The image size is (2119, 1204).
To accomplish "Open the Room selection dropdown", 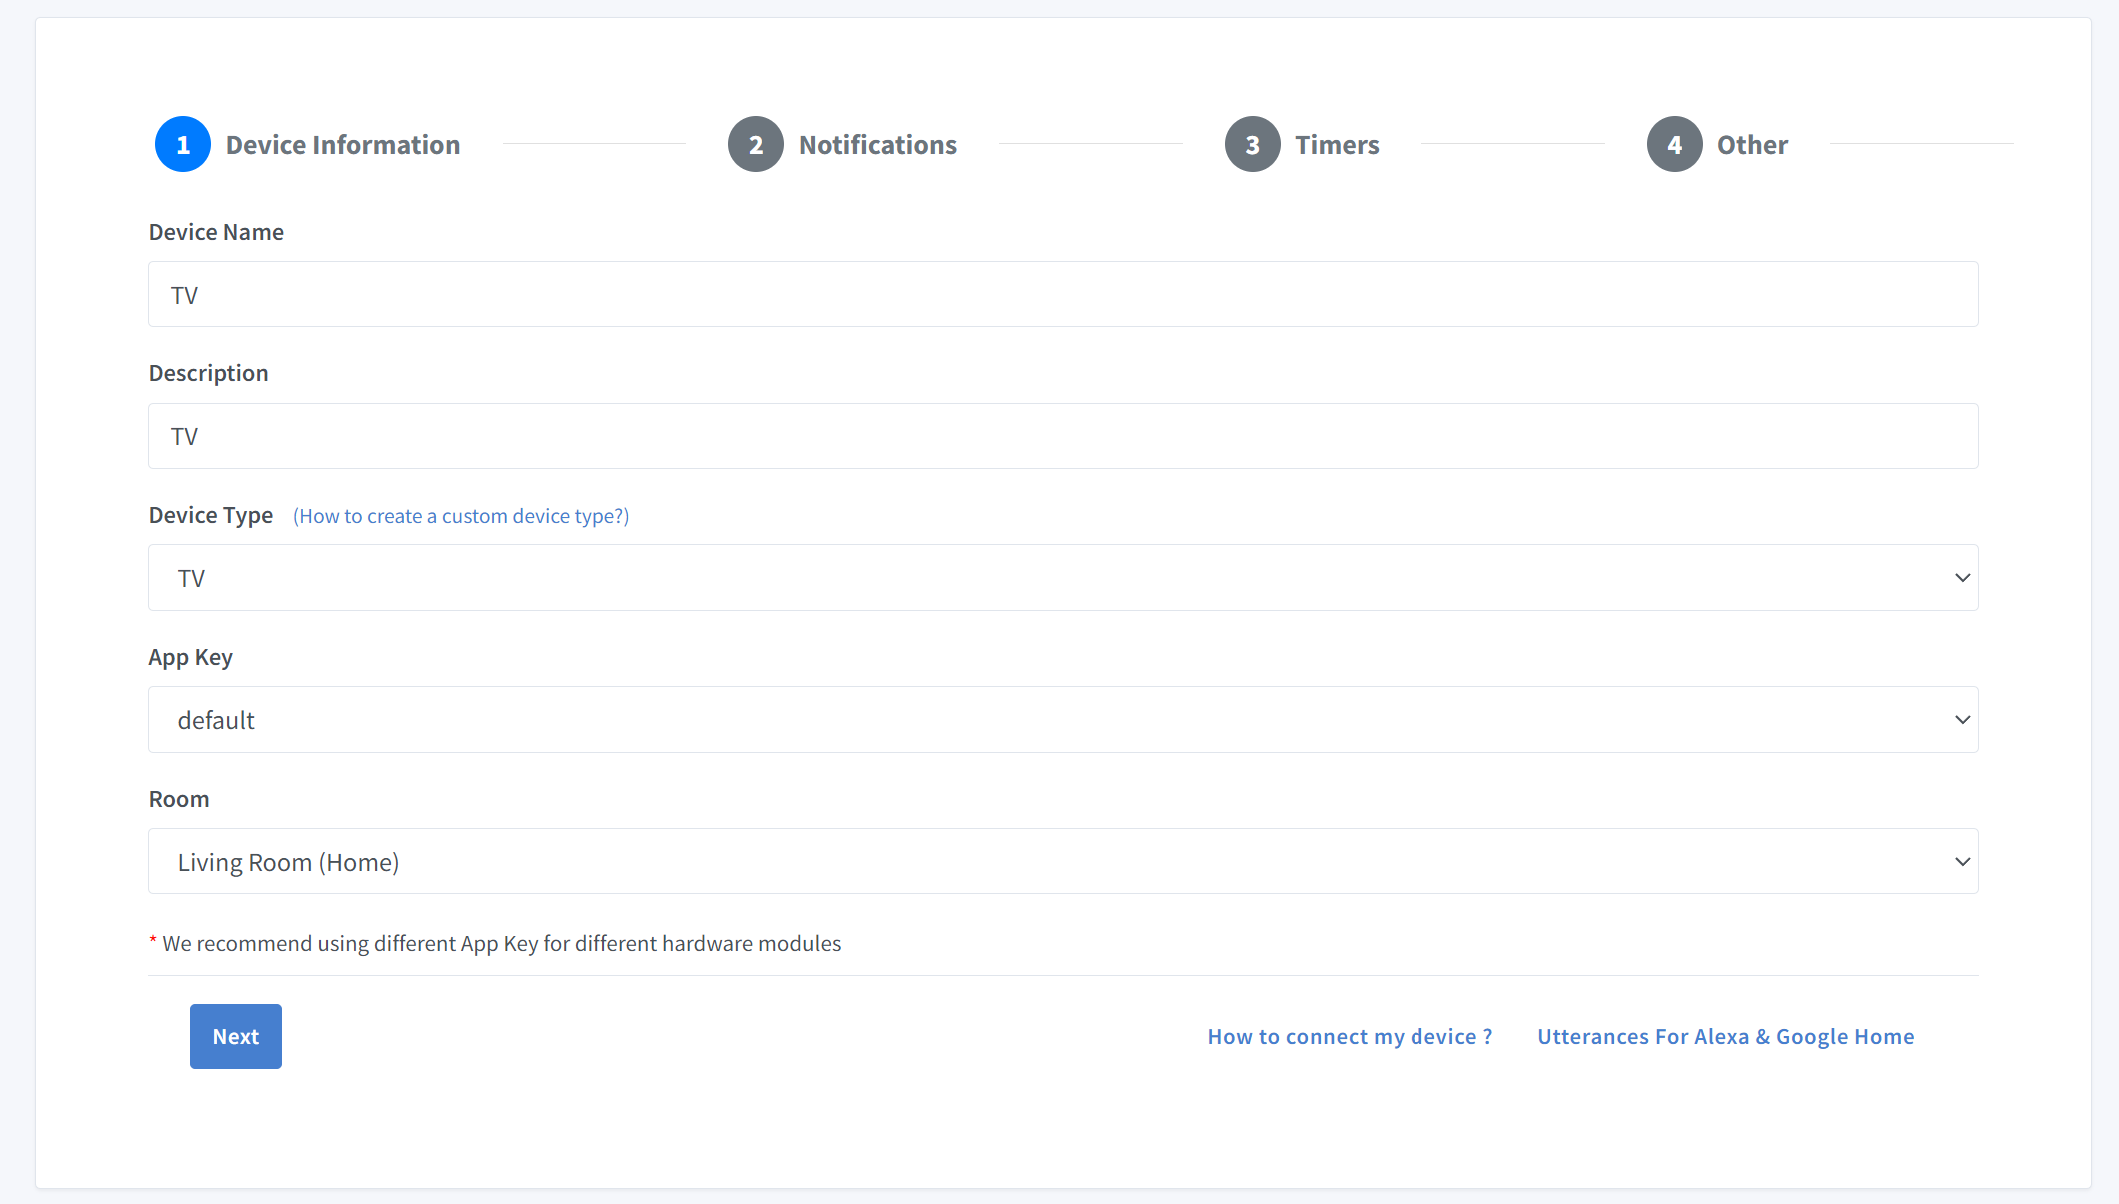I will (x=1062, y=862).
